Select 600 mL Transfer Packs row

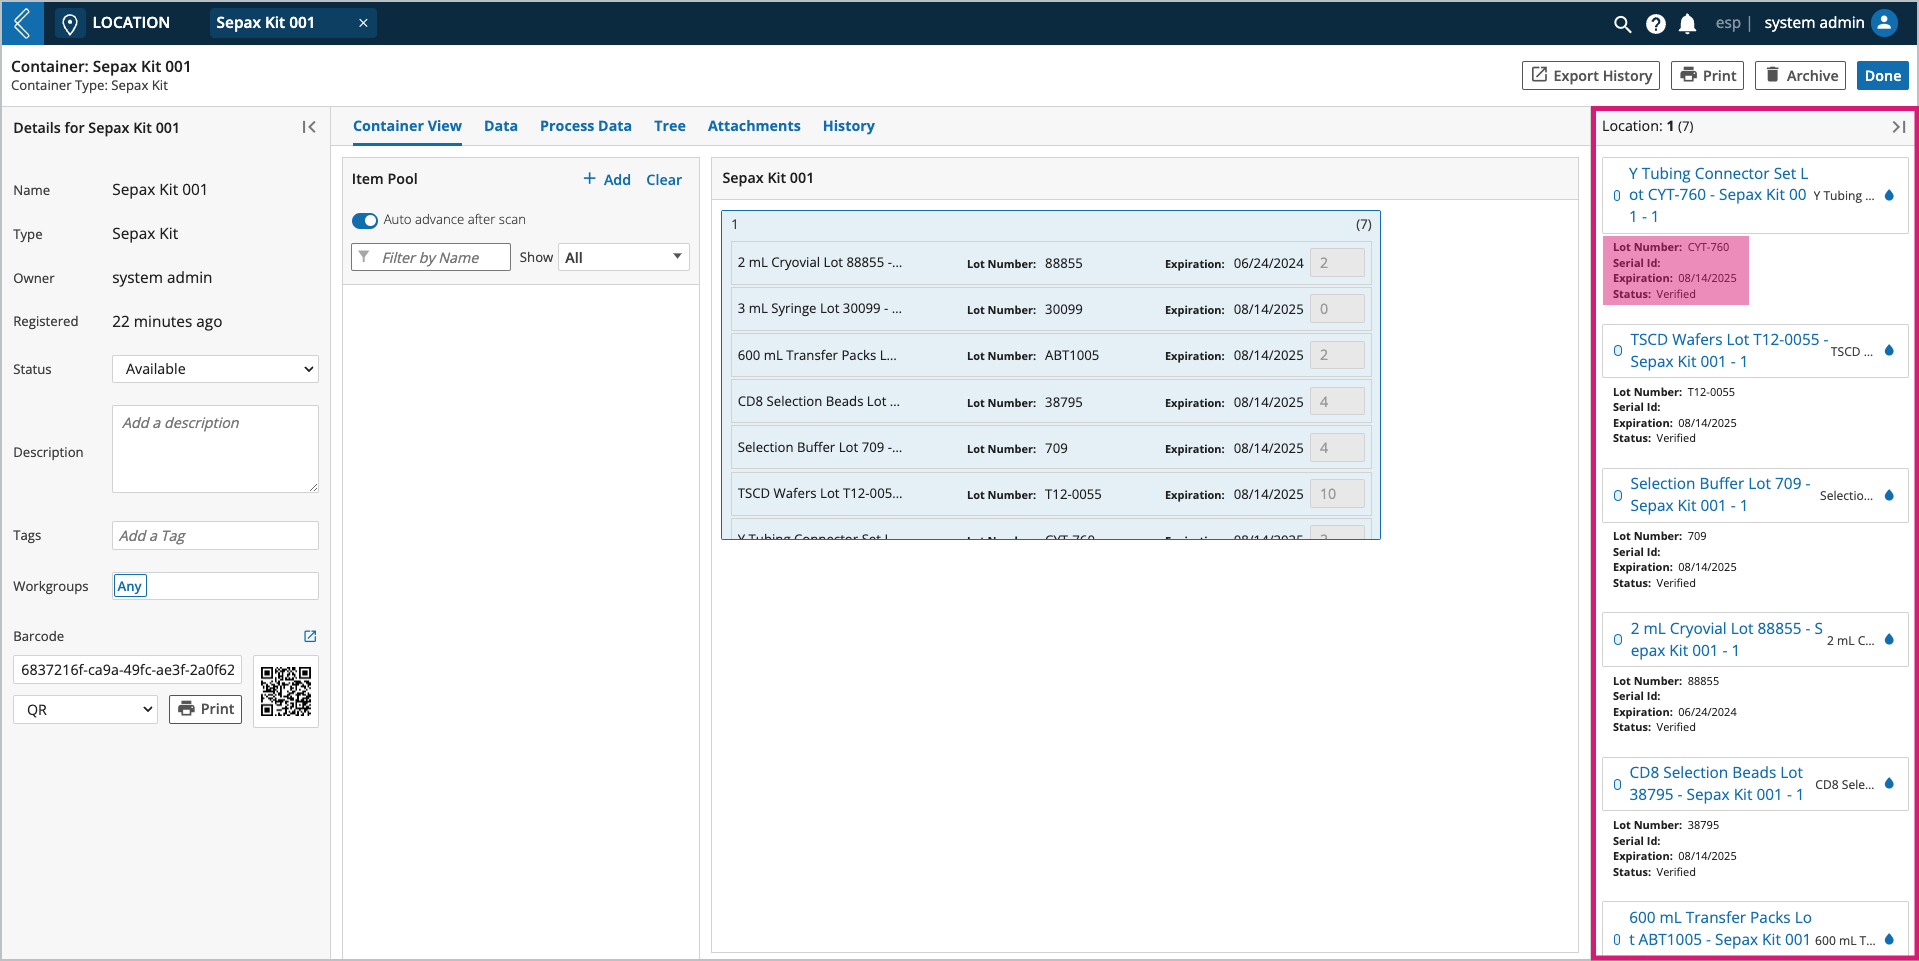pos(1050,355)
